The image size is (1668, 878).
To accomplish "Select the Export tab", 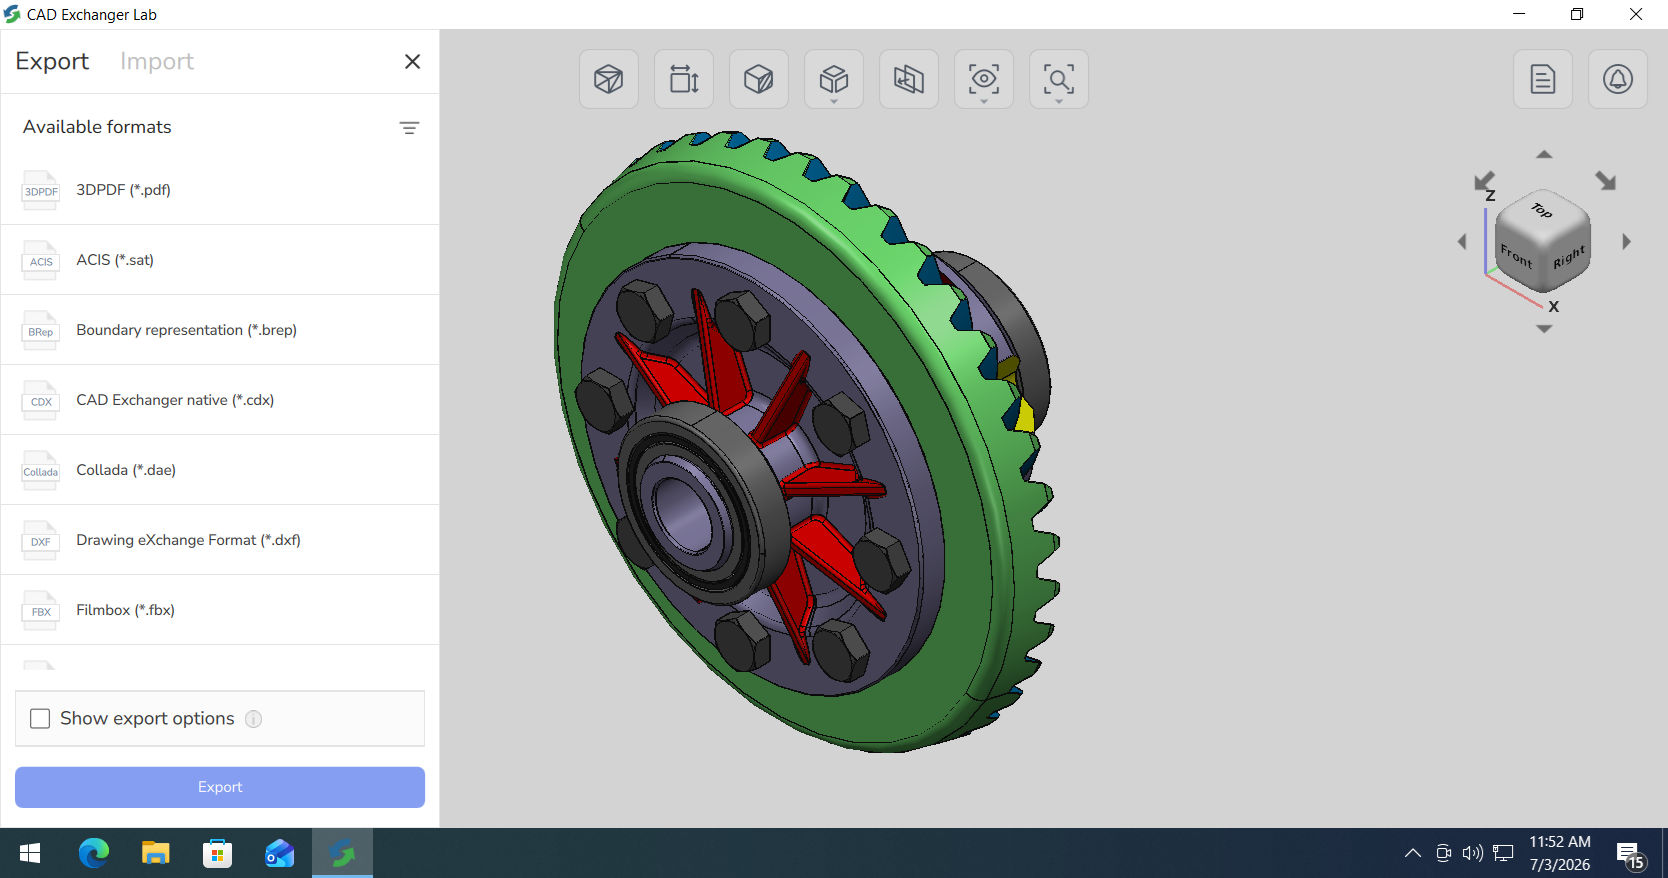I will pos(52,61).
